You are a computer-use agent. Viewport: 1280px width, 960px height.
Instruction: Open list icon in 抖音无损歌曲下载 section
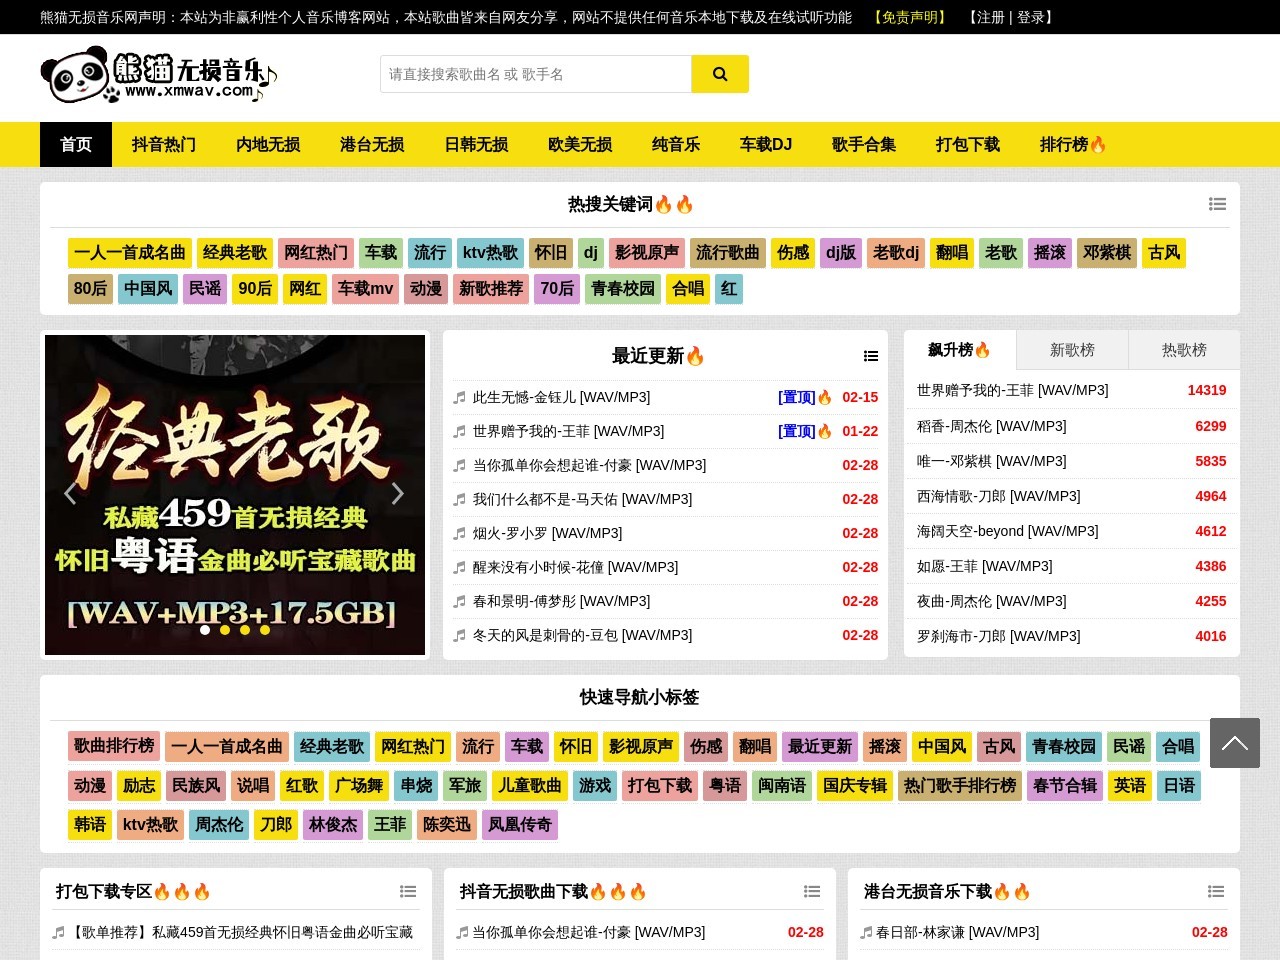pos(812,891)
